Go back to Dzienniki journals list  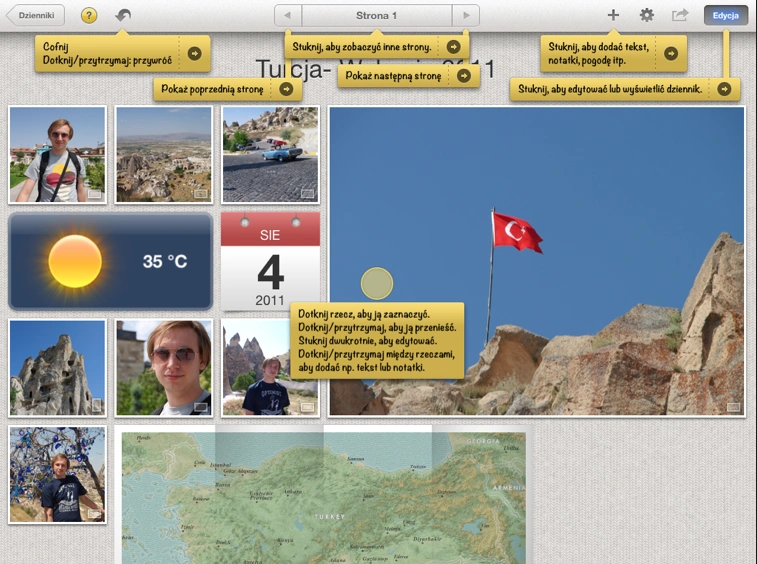point(35,15)
